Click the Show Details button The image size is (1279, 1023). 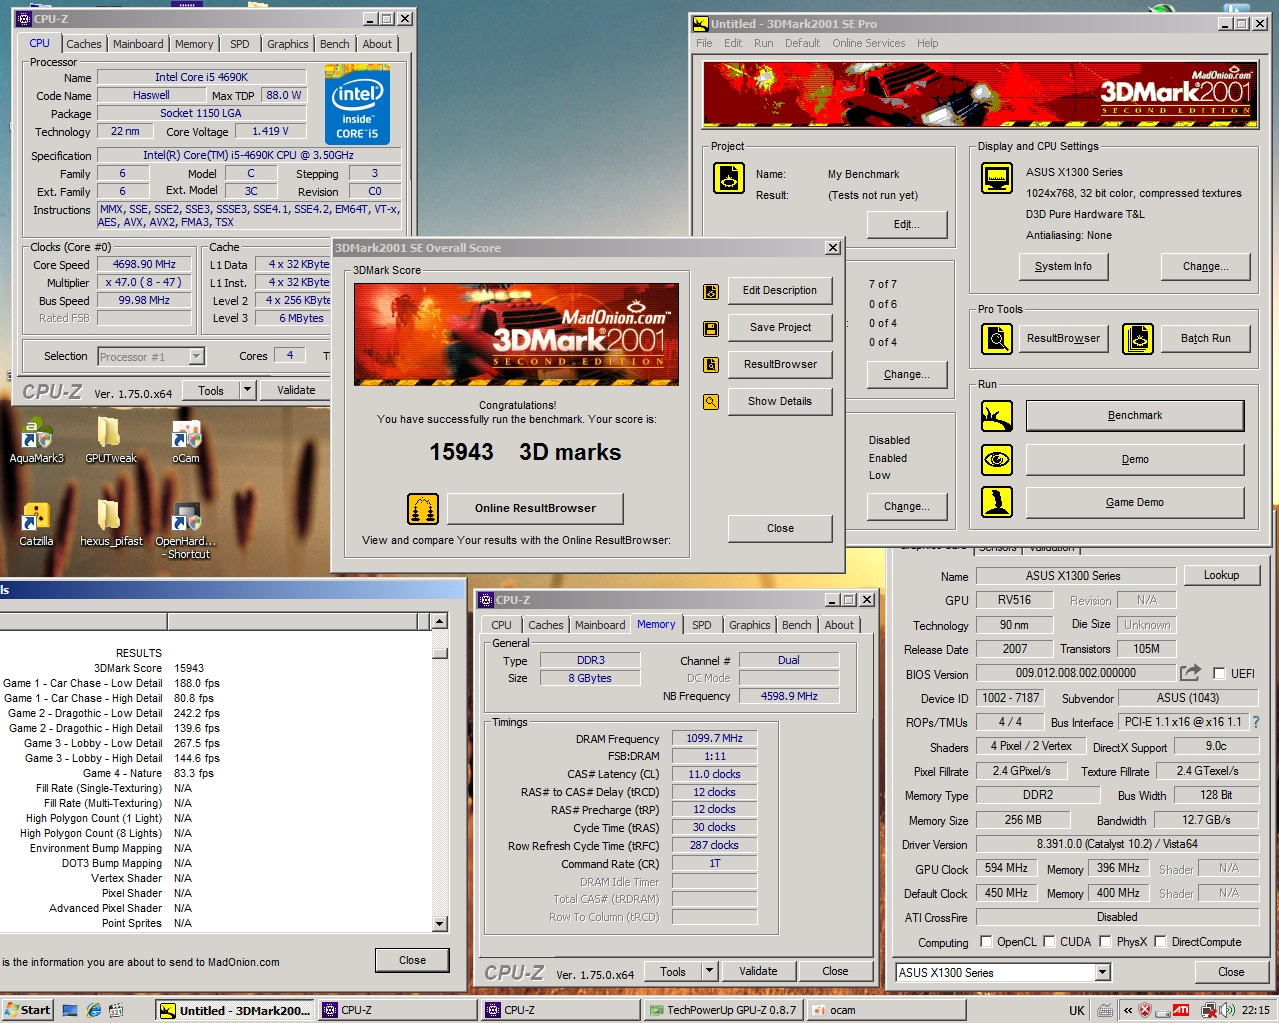[x=780, y=402]
